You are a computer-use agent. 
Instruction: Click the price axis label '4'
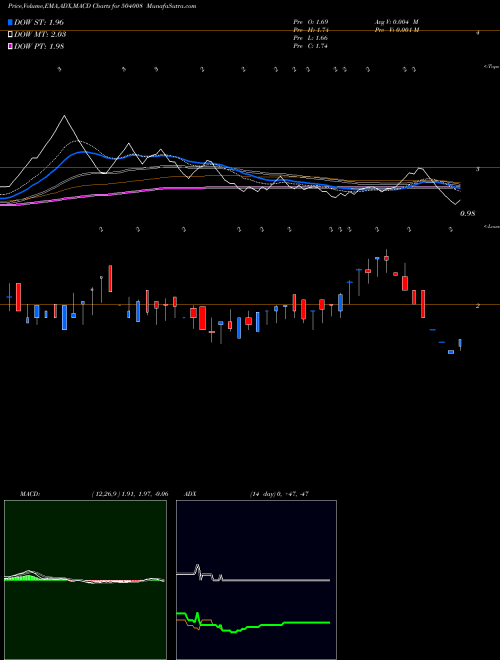(x=477, y=32)
